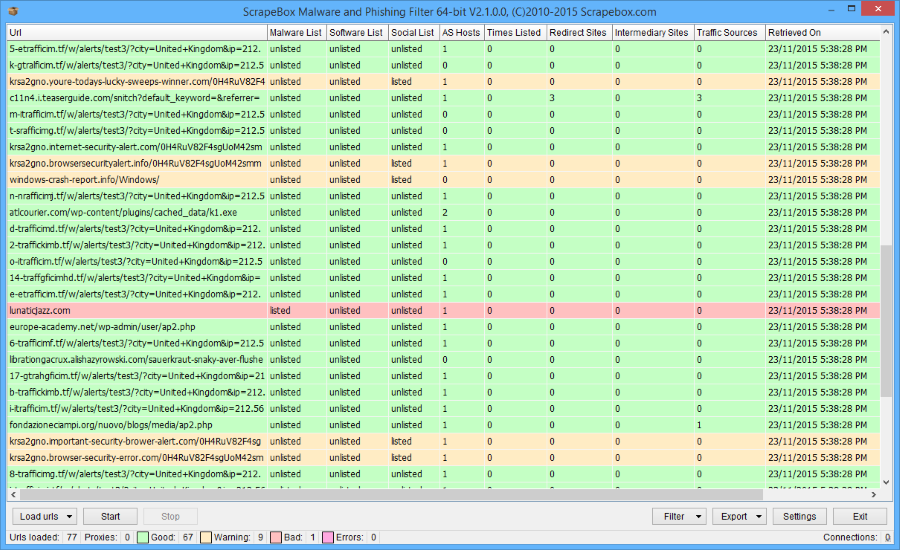Click the red Bad color swatch
Viewport: 900px width, 550px height.
pyautogui.click(x=276, y=537)
